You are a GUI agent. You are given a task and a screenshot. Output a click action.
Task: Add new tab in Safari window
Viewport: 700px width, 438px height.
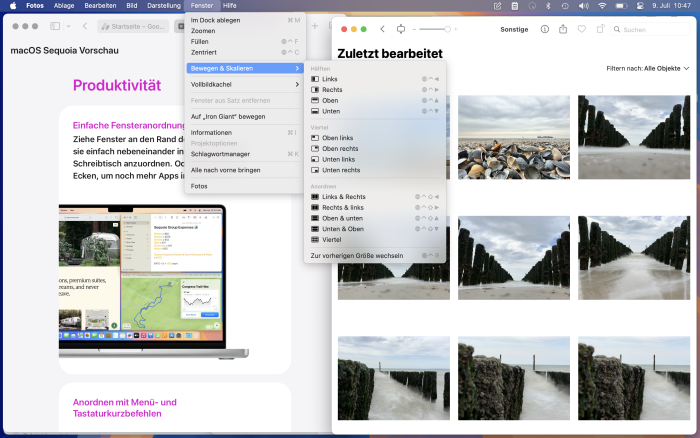pos(315,26)
